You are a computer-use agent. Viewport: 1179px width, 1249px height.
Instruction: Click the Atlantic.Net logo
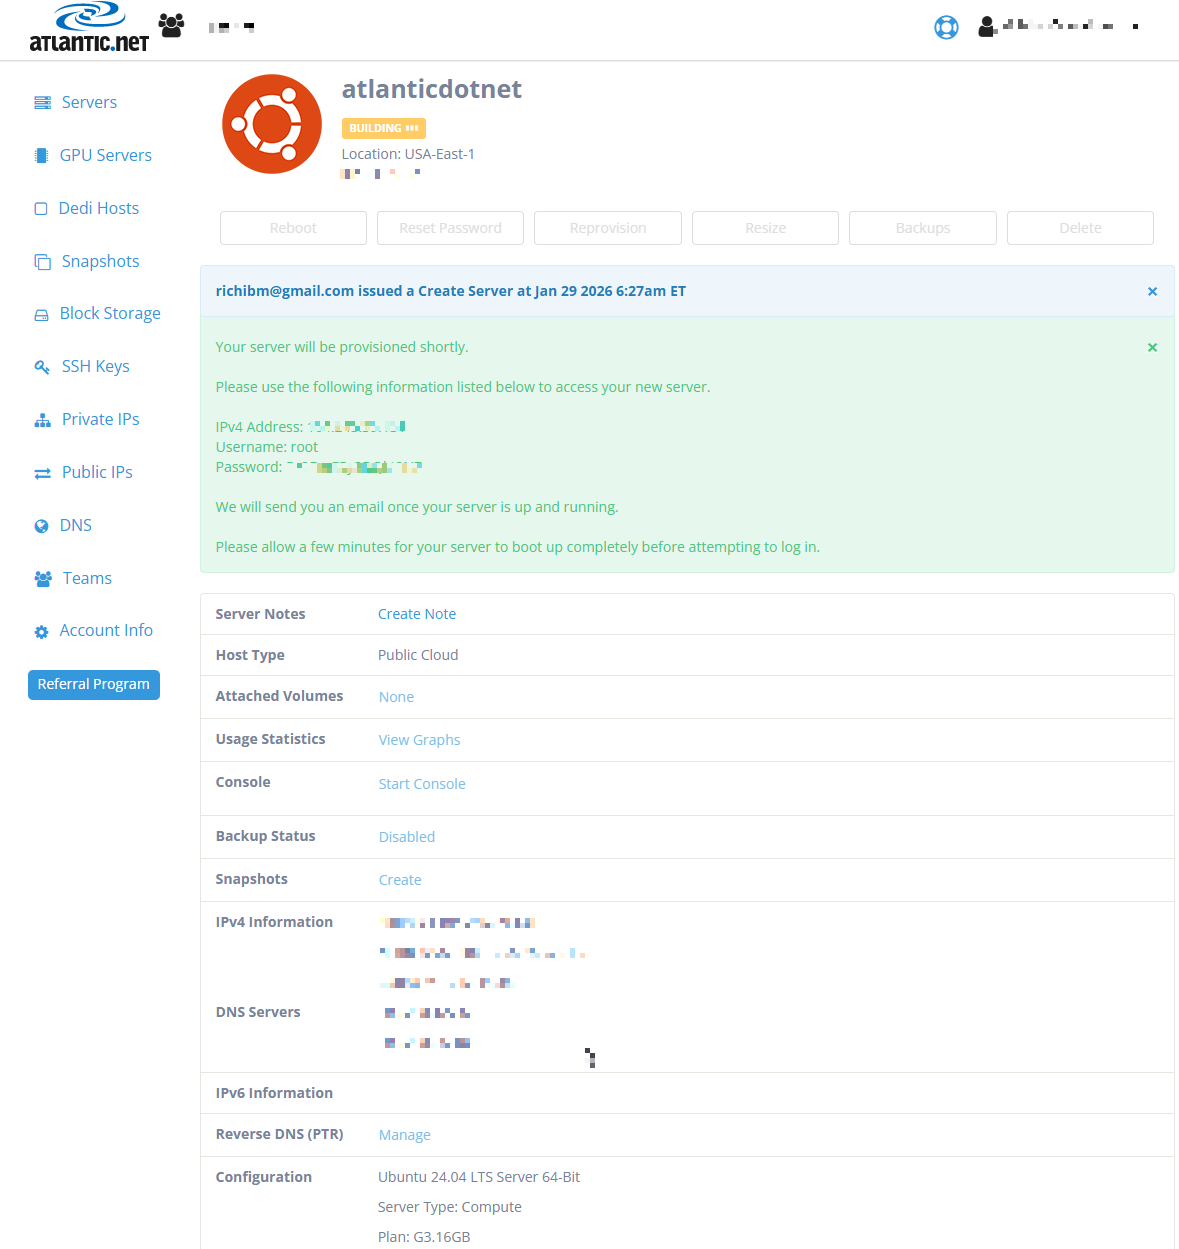tap(89, 28)
